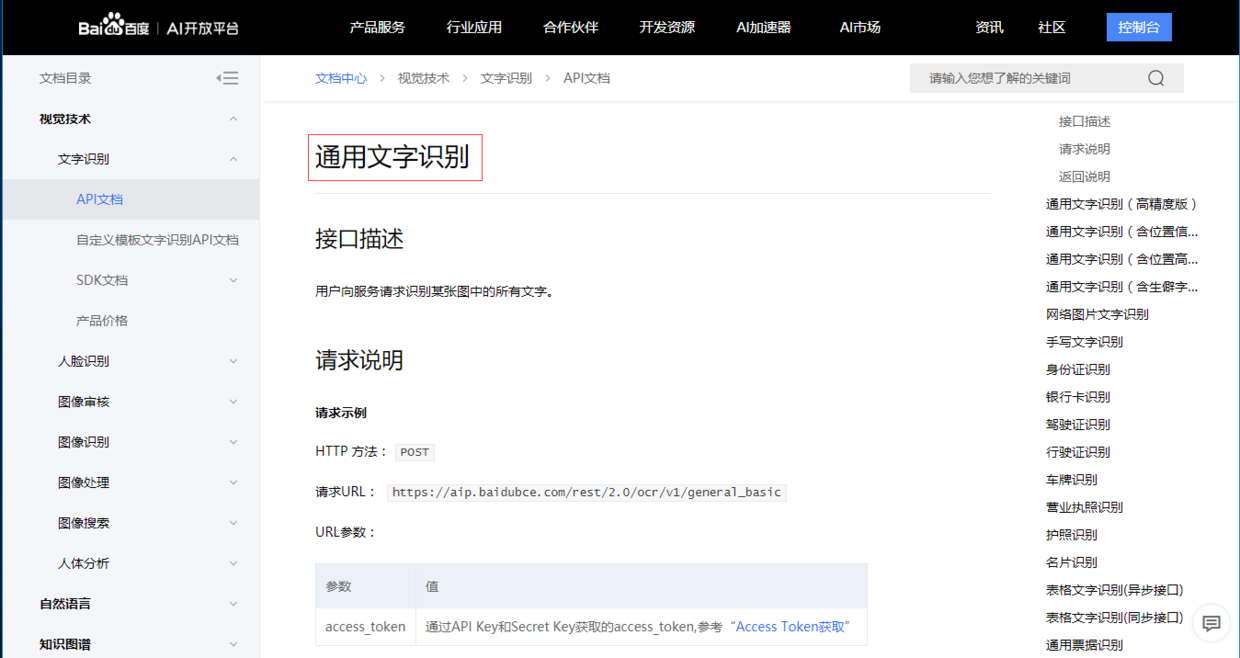Open 产品价格 in the sidebar
1240x658 pixels.
[102, 321]
